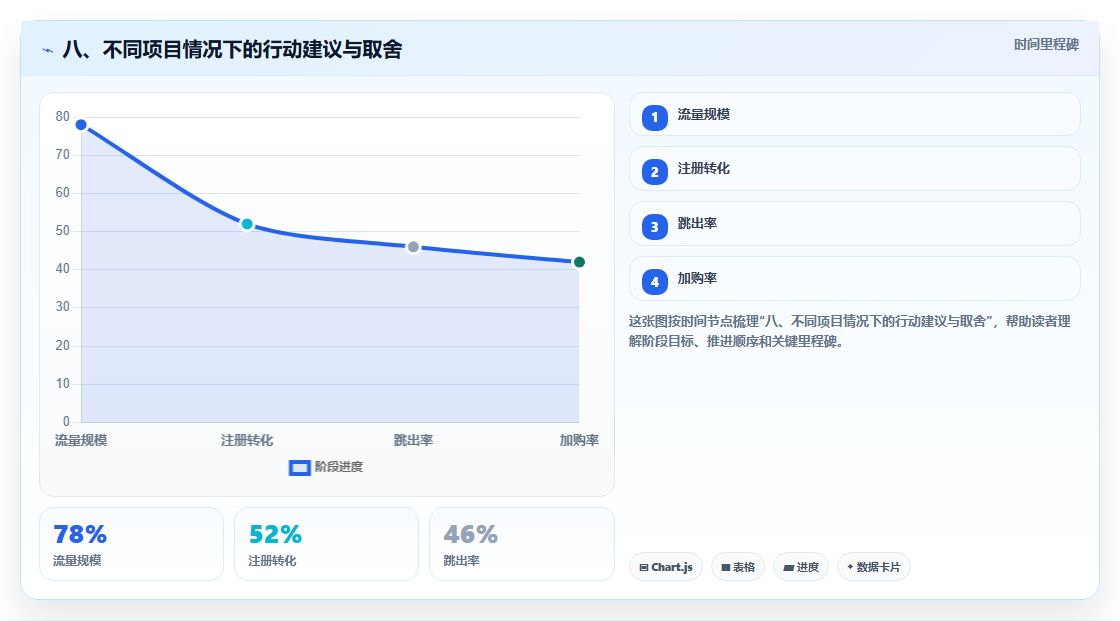Click the icon in the 进度 tag
The image size is (1120, 621).
(789, 567)
